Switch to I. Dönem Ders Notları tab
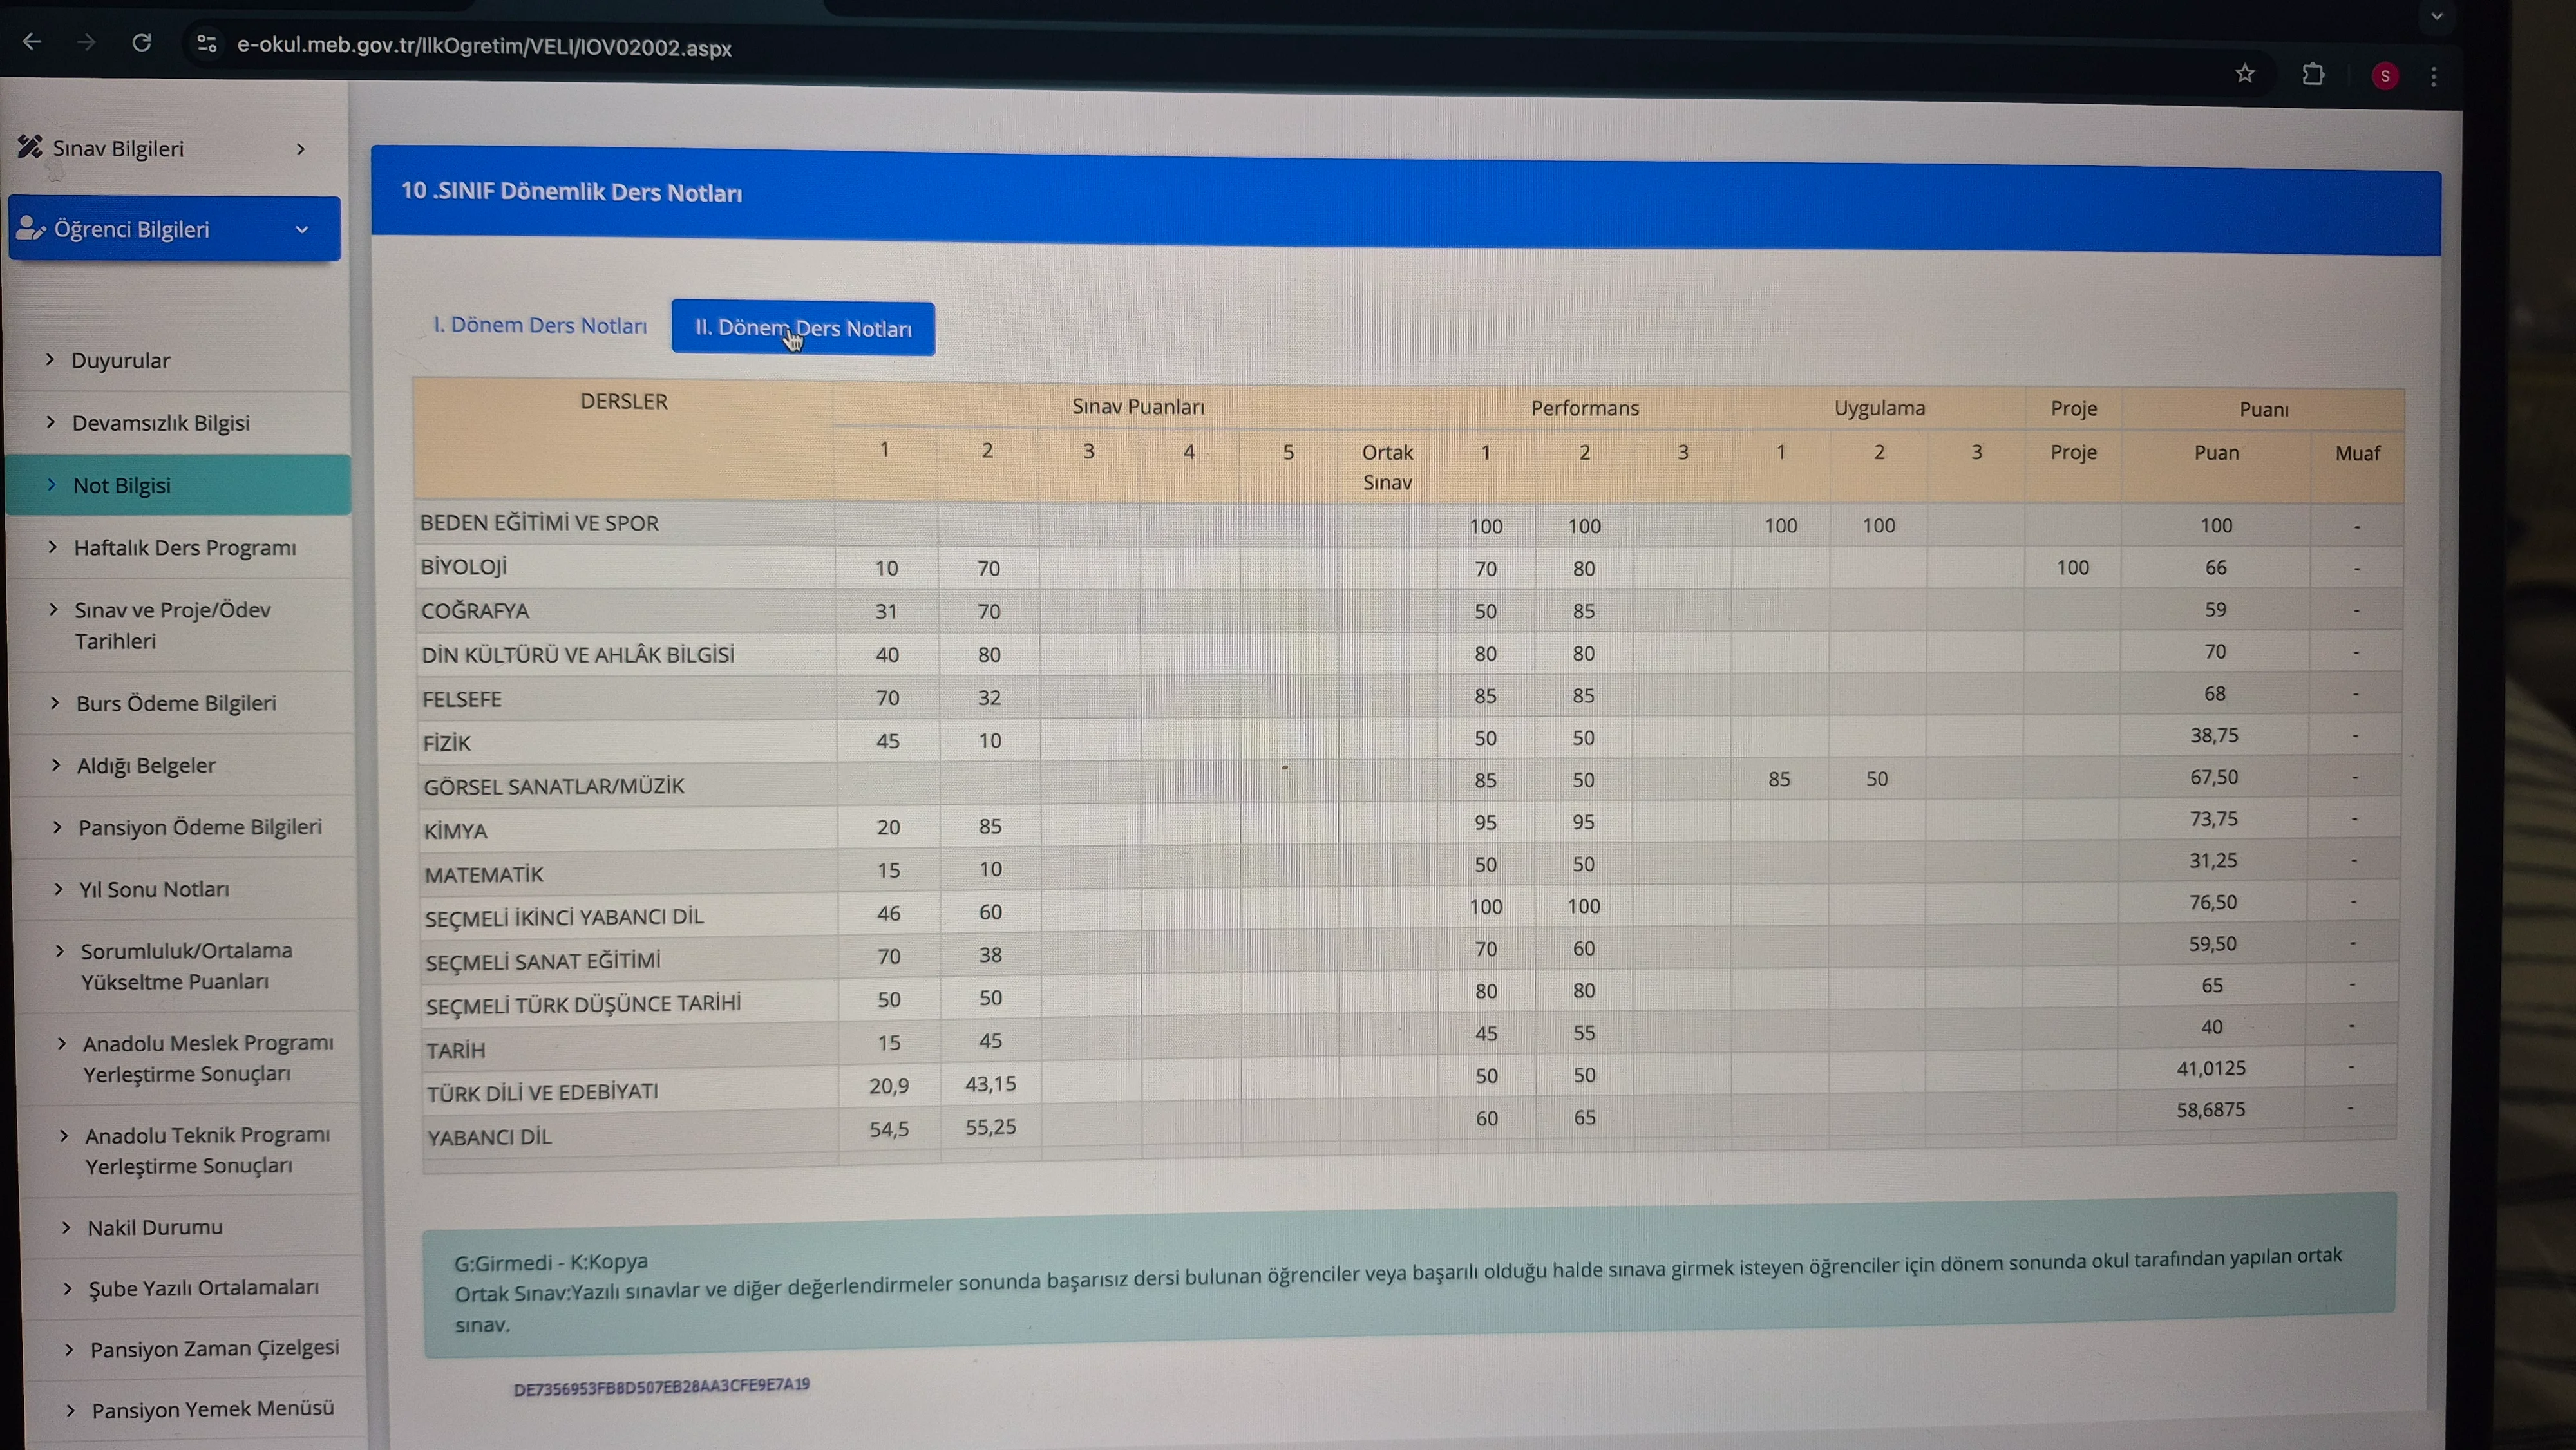 (539, 325)
